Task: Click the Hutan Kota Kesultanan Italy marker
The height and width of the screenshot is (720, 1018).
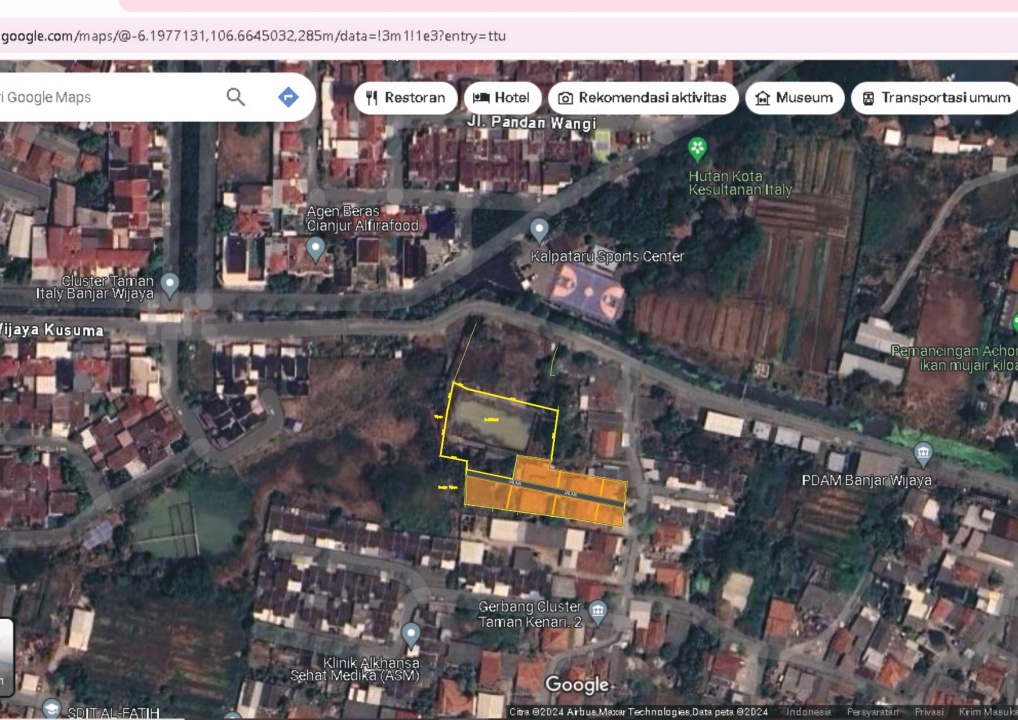Action: (698, 150)
